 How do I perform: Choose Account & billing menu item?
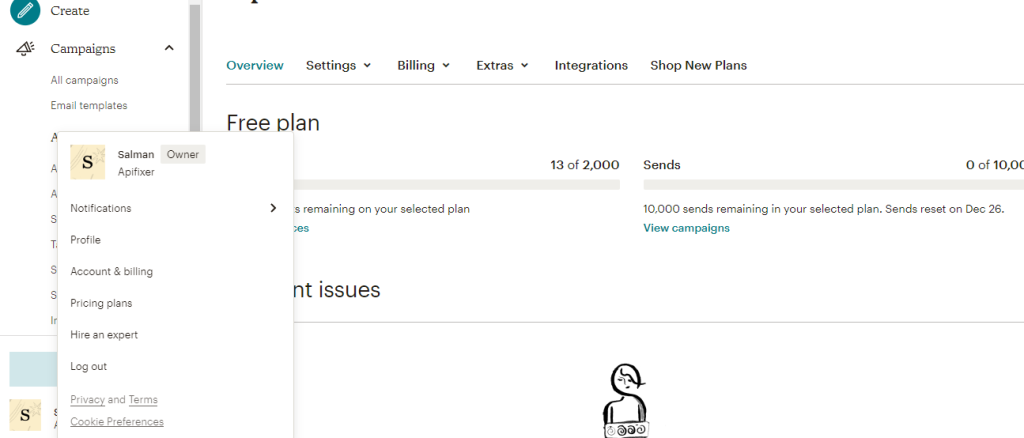111,272
